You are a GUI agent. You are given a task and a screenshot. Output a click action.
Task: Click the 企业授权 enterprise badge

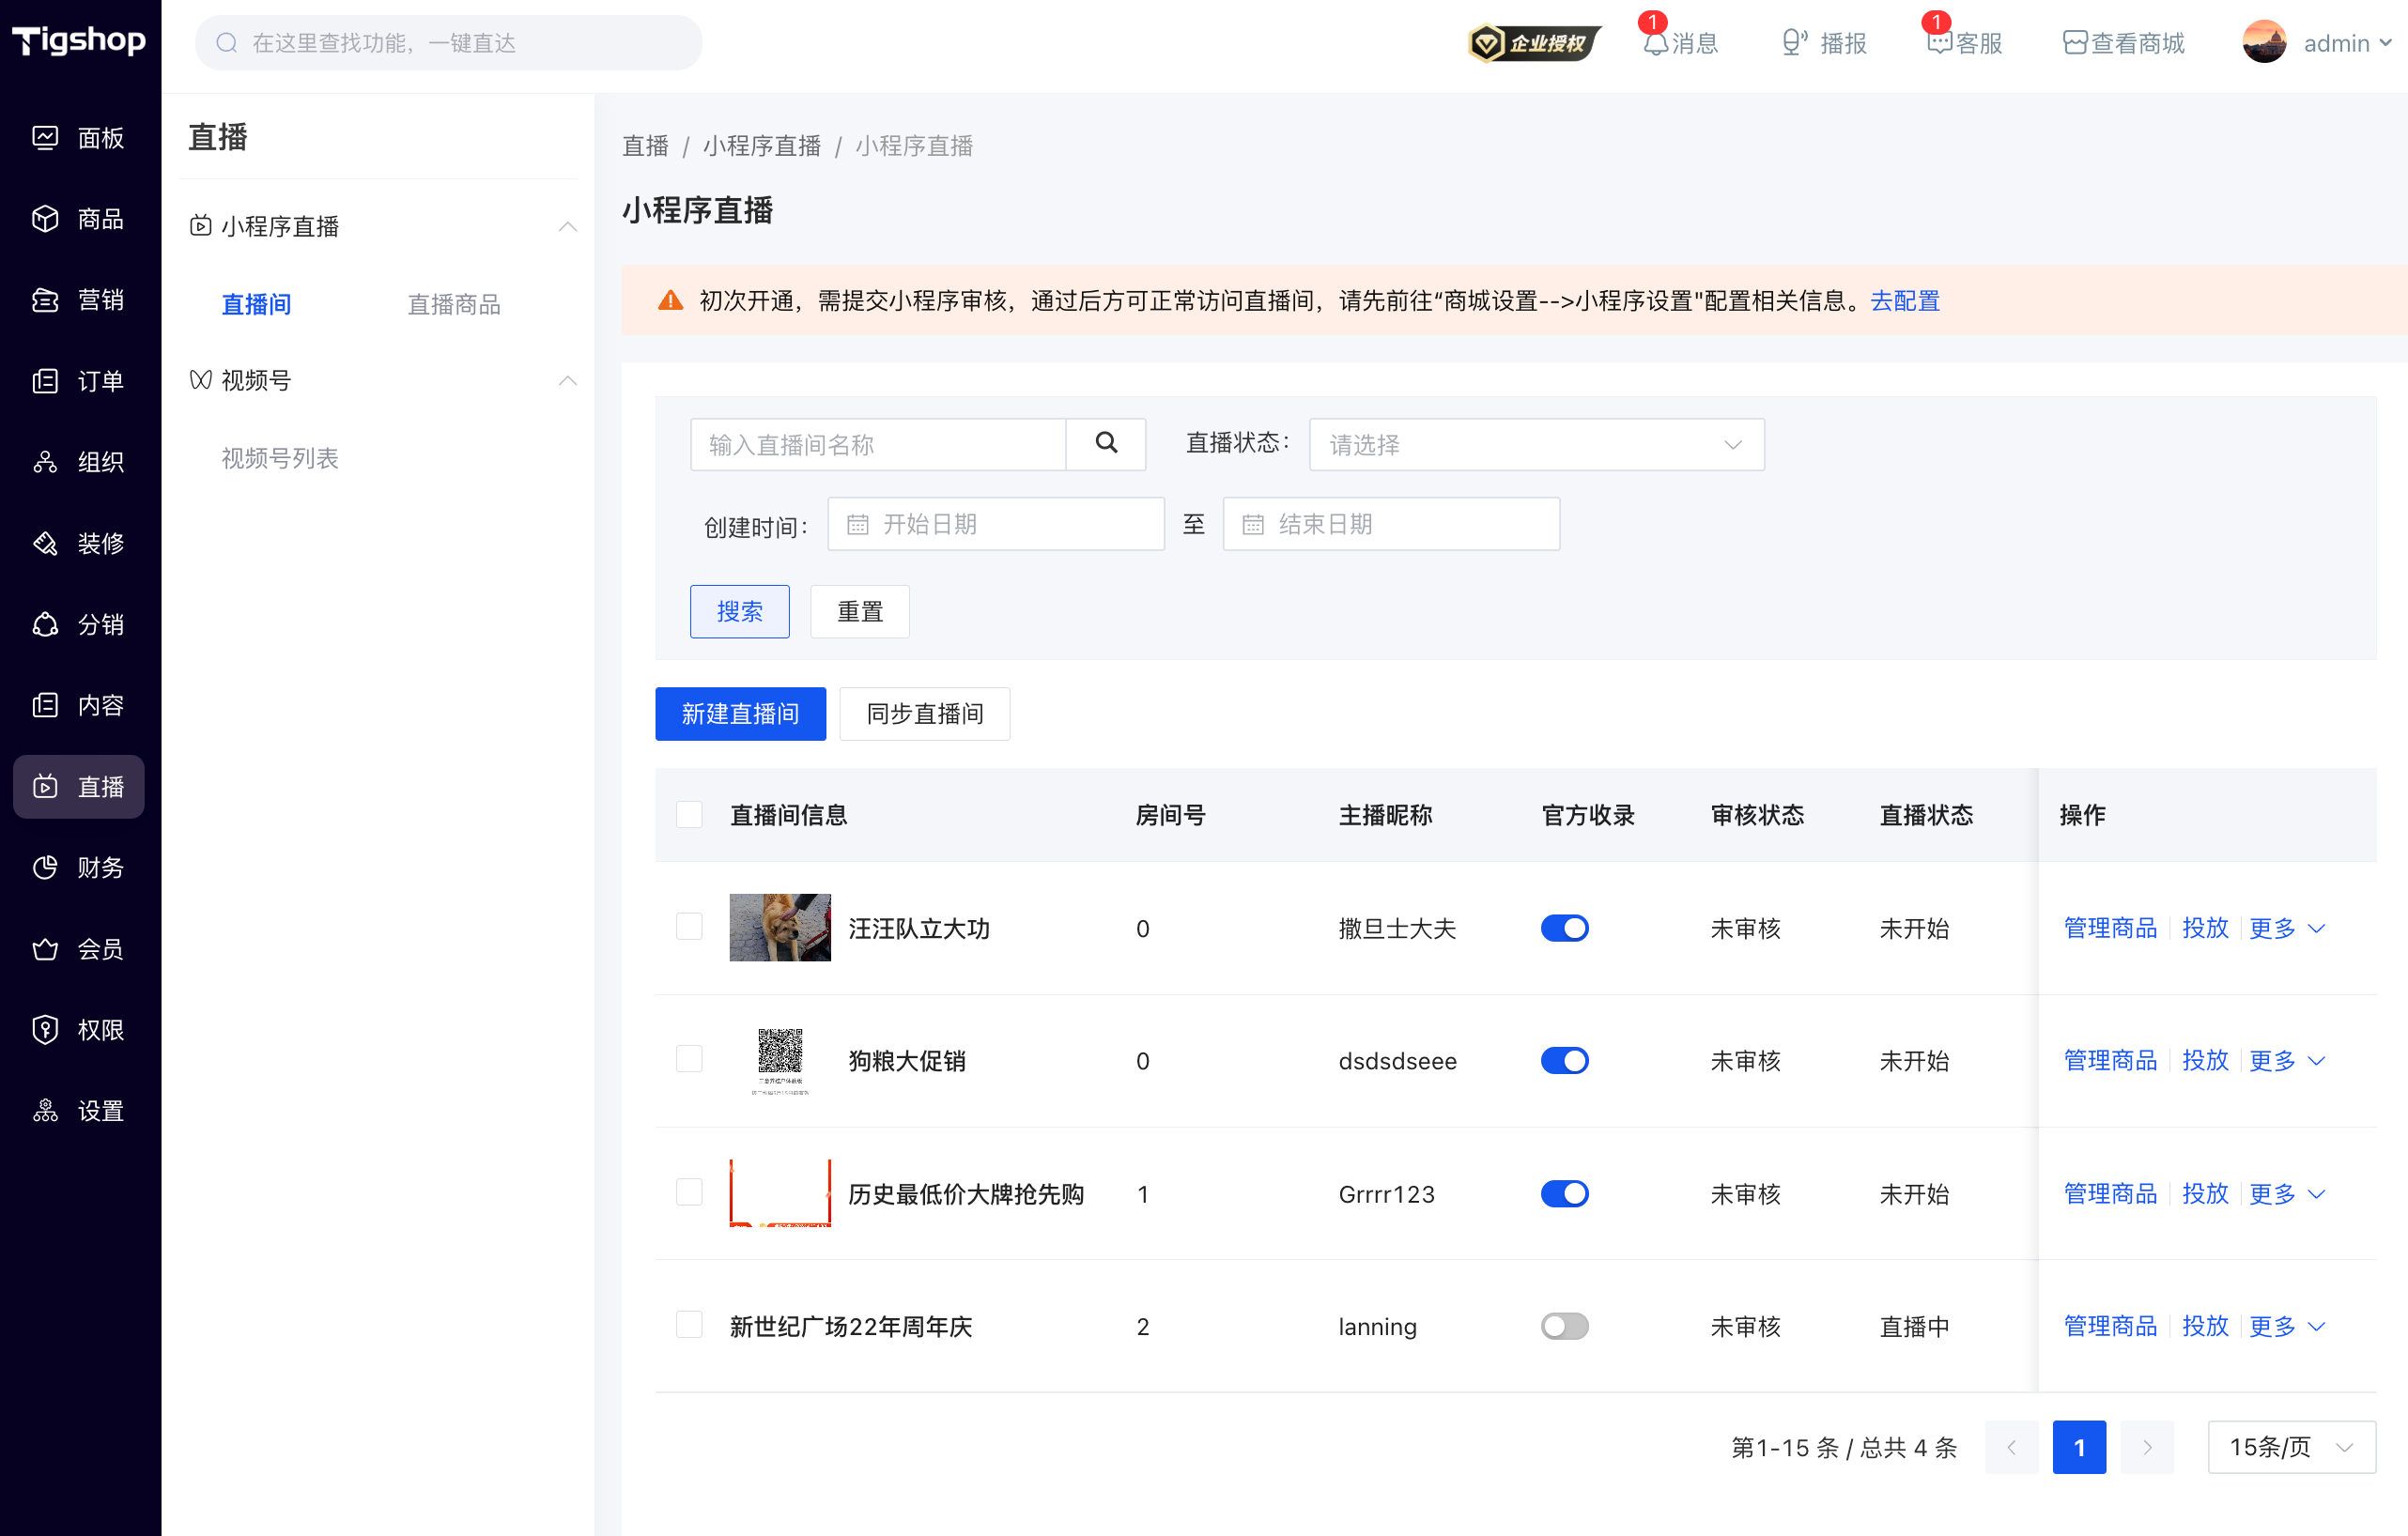pyautogui.click(x=1534, y=43)
